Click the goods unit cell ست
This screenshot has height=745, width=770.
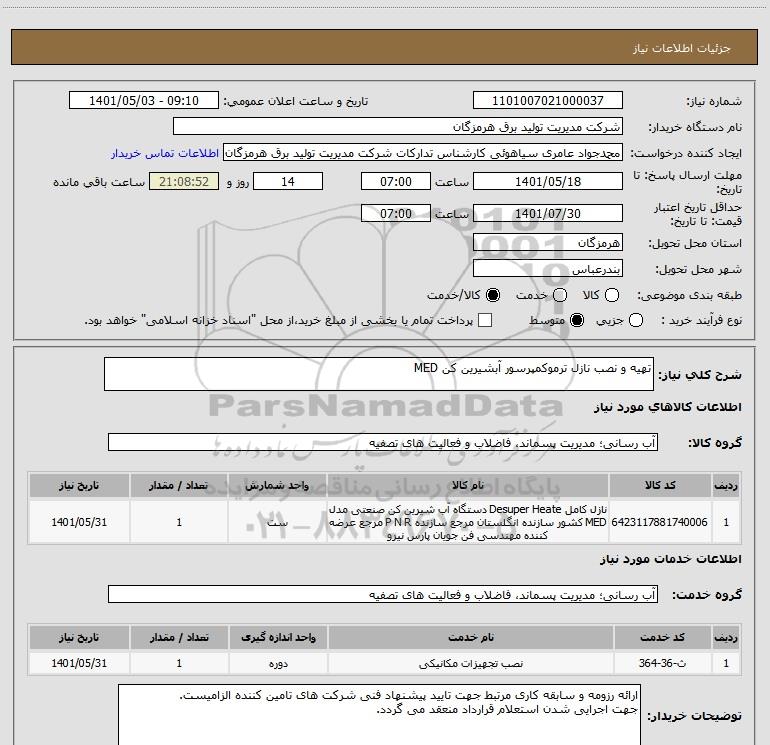(x=277, y=522)
